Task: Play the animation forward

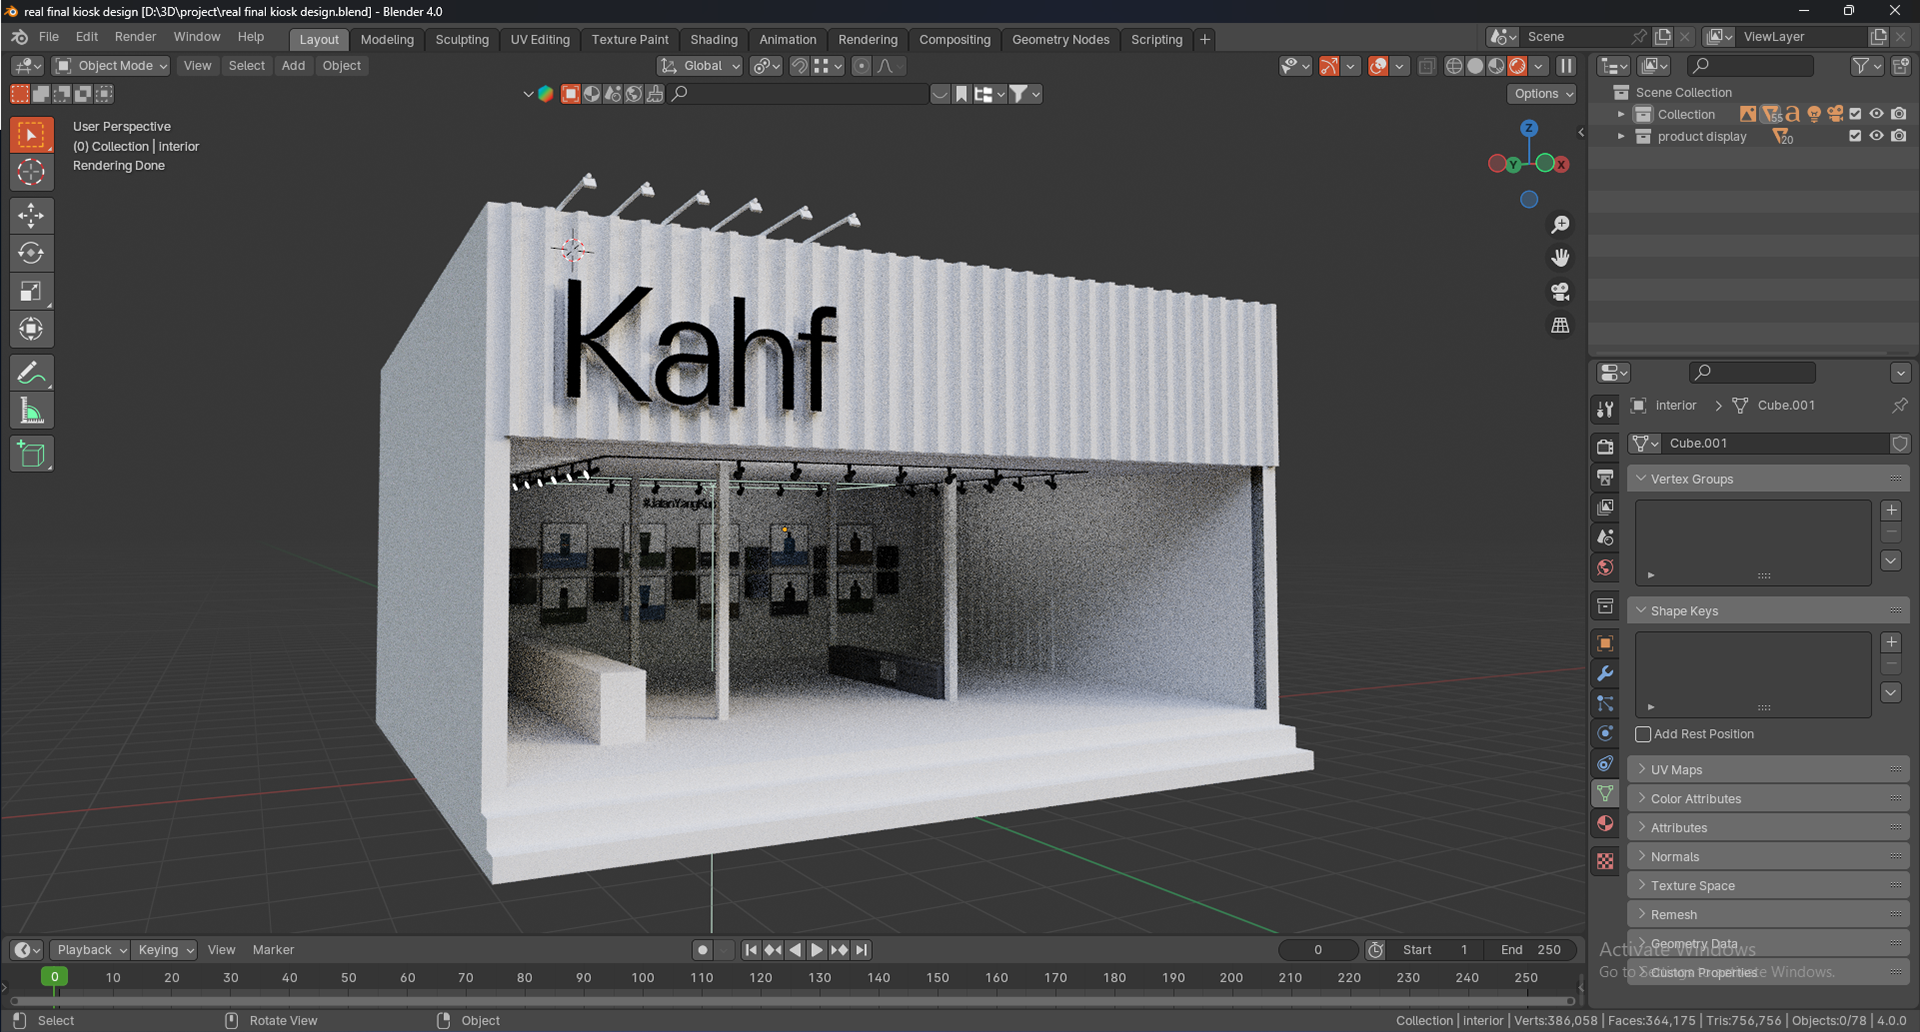Action: tap(817, 950)
